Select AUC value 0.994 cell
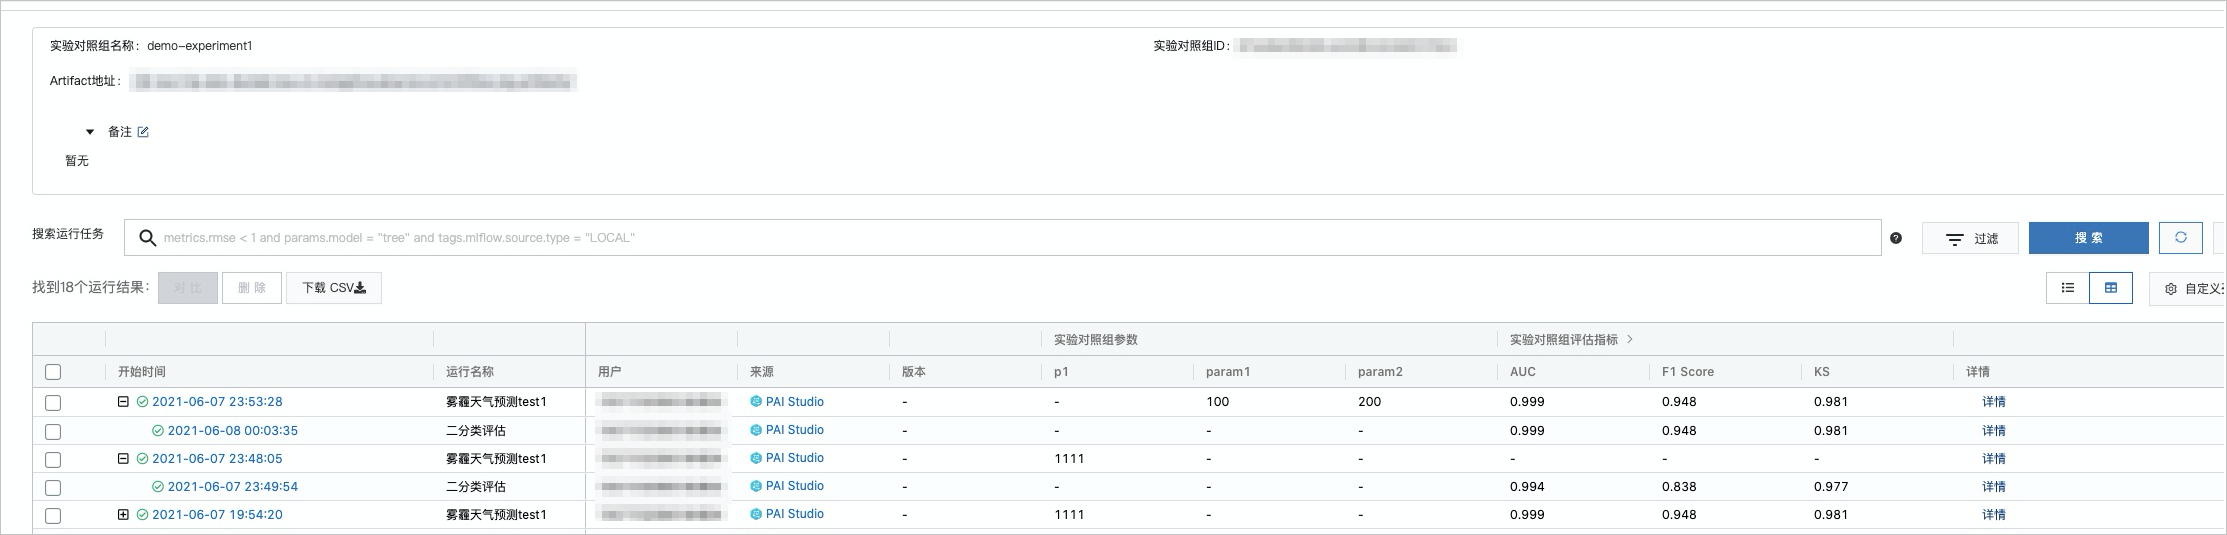The height and width of the screenshot is (535, 2227). (x=1527, y=487)
